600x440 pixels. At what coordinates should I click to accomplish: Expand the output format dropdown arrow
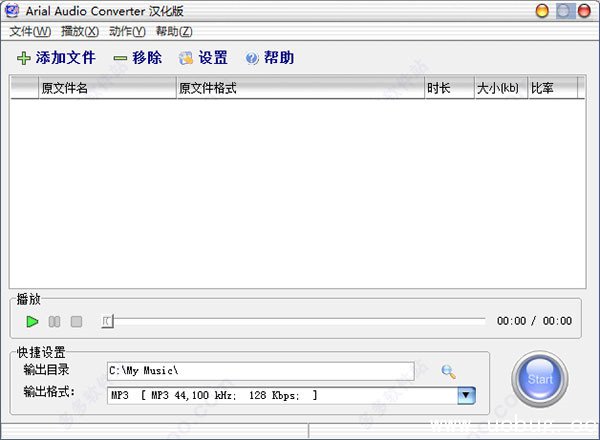[x=466, y=395]
